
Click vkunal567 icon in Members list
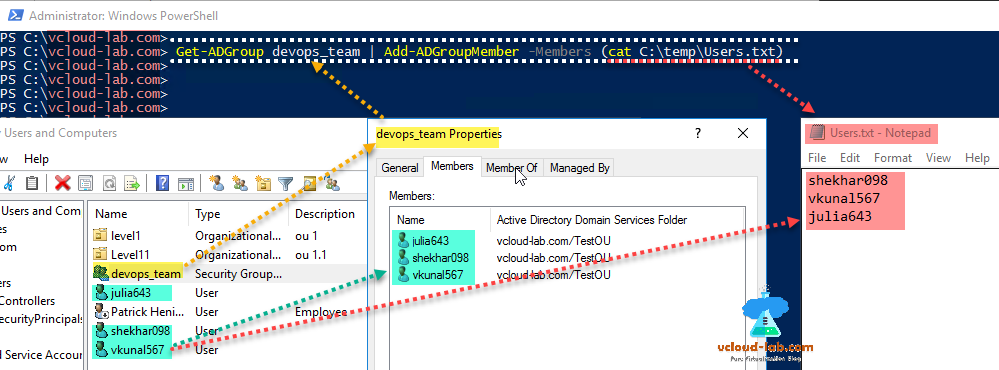click(x=403, y=274)
